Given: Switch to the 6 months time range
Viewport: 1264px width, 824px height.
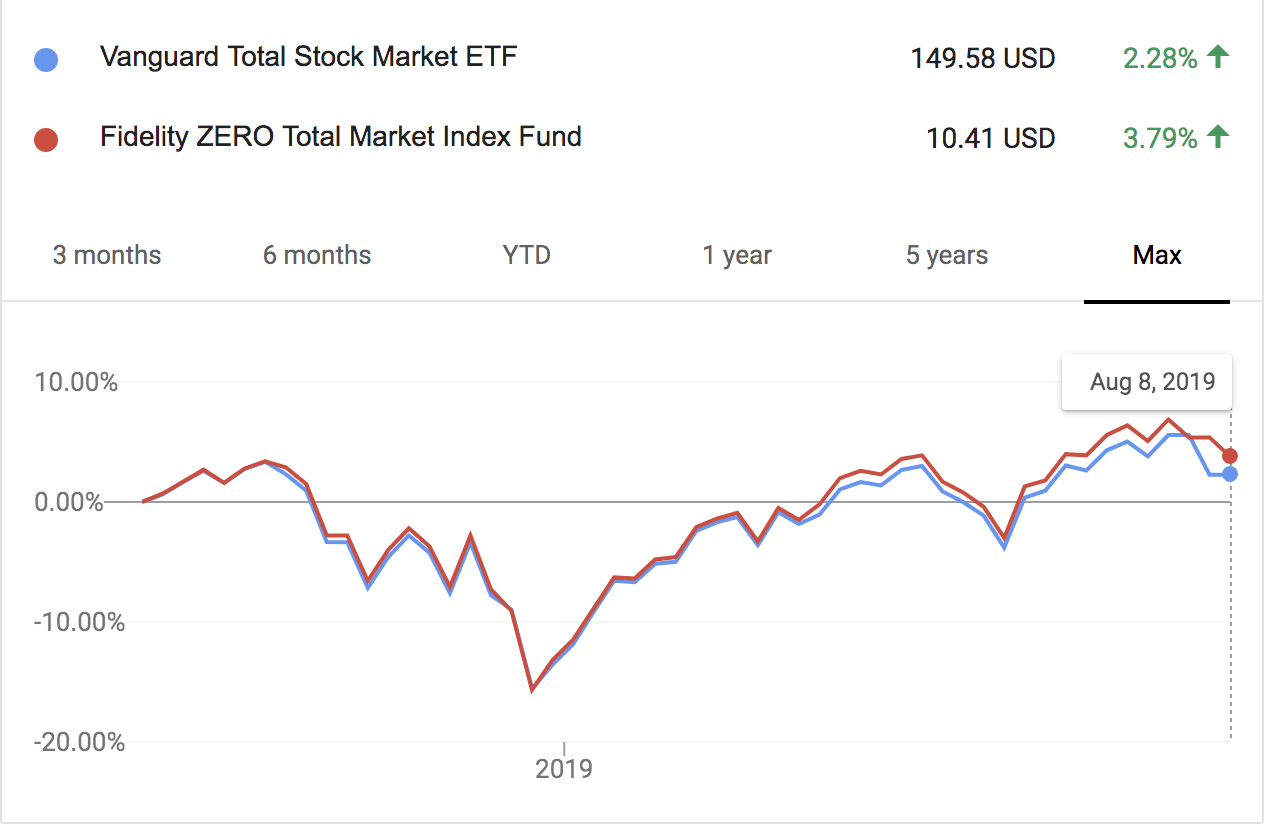Looking at the screenshot, I should [x=316, y=255].
